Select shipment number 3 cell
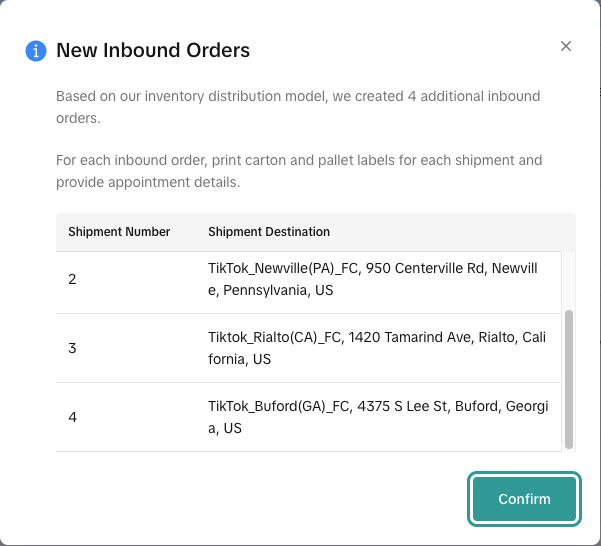This screenshot has width=601, height=546. 73,348
